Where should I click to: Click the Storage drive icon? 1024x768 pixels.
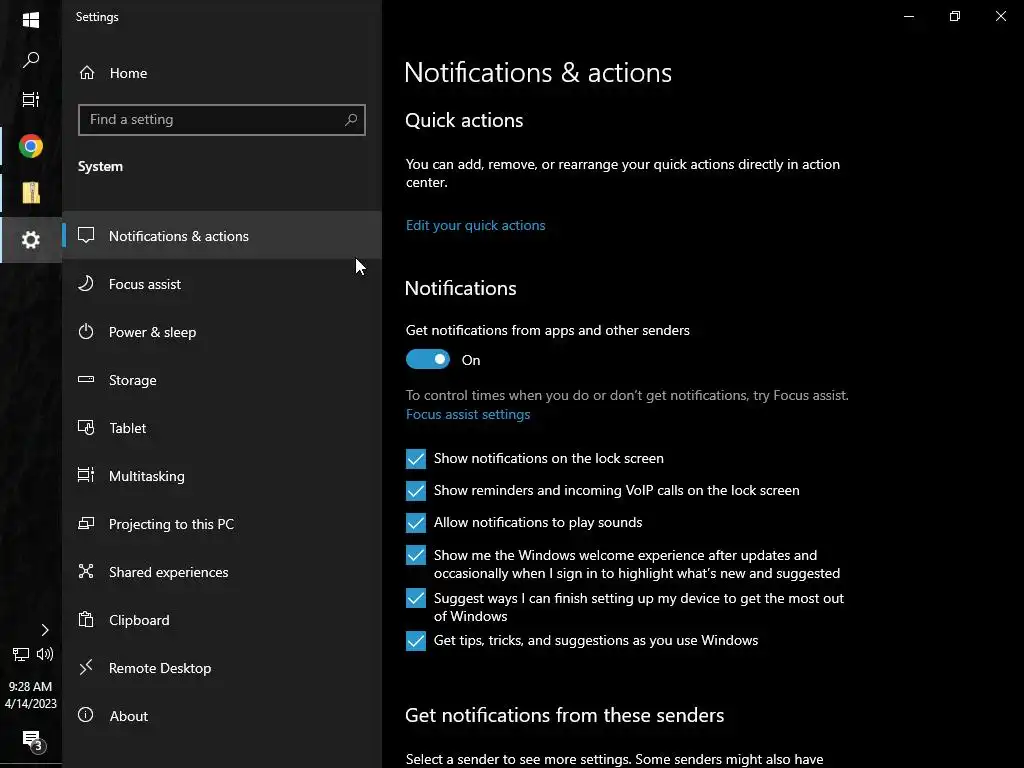tap(86, 380)
